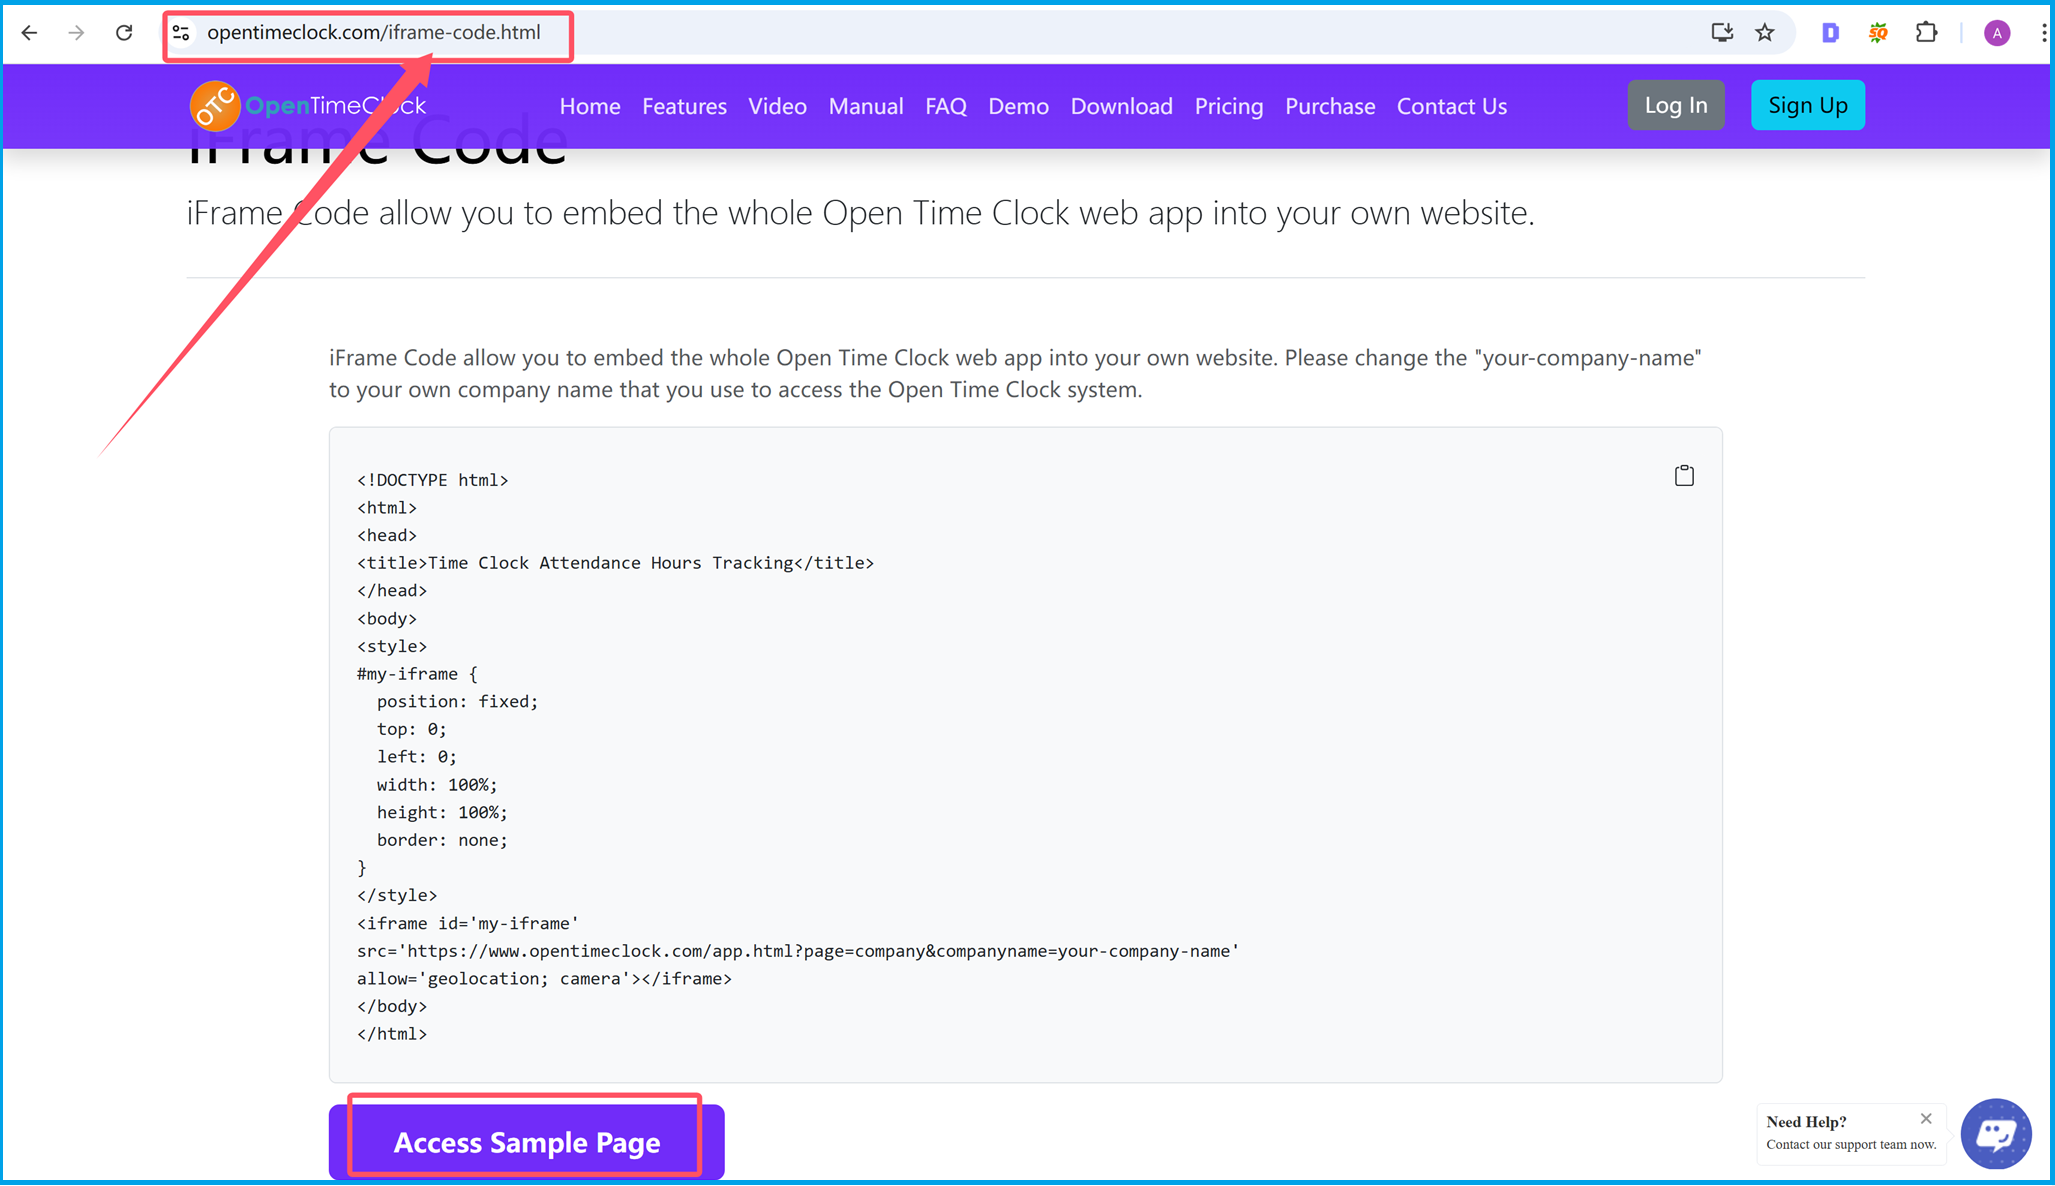Close the Need Help popup
2055x1186 pixels.
(x=1926, y=1119)
